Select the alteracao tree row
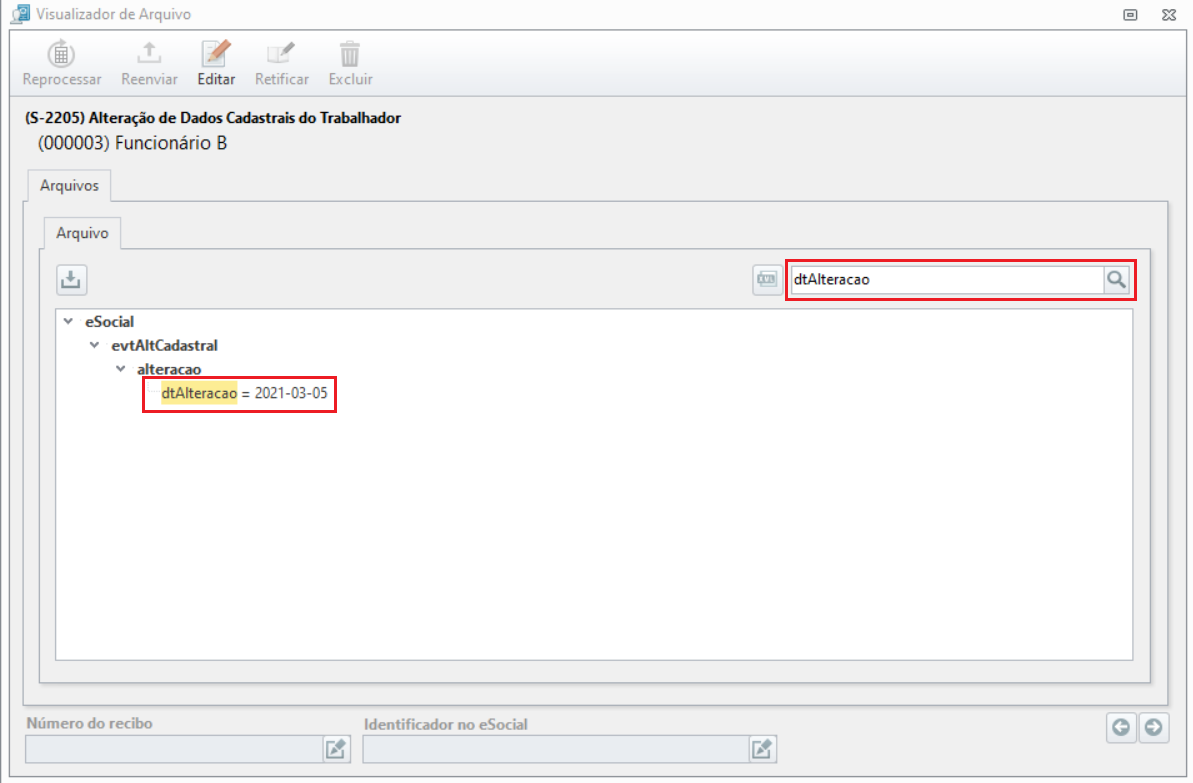Image resolution: width=1193 pixels, height=783 pixels. point(169,369)
